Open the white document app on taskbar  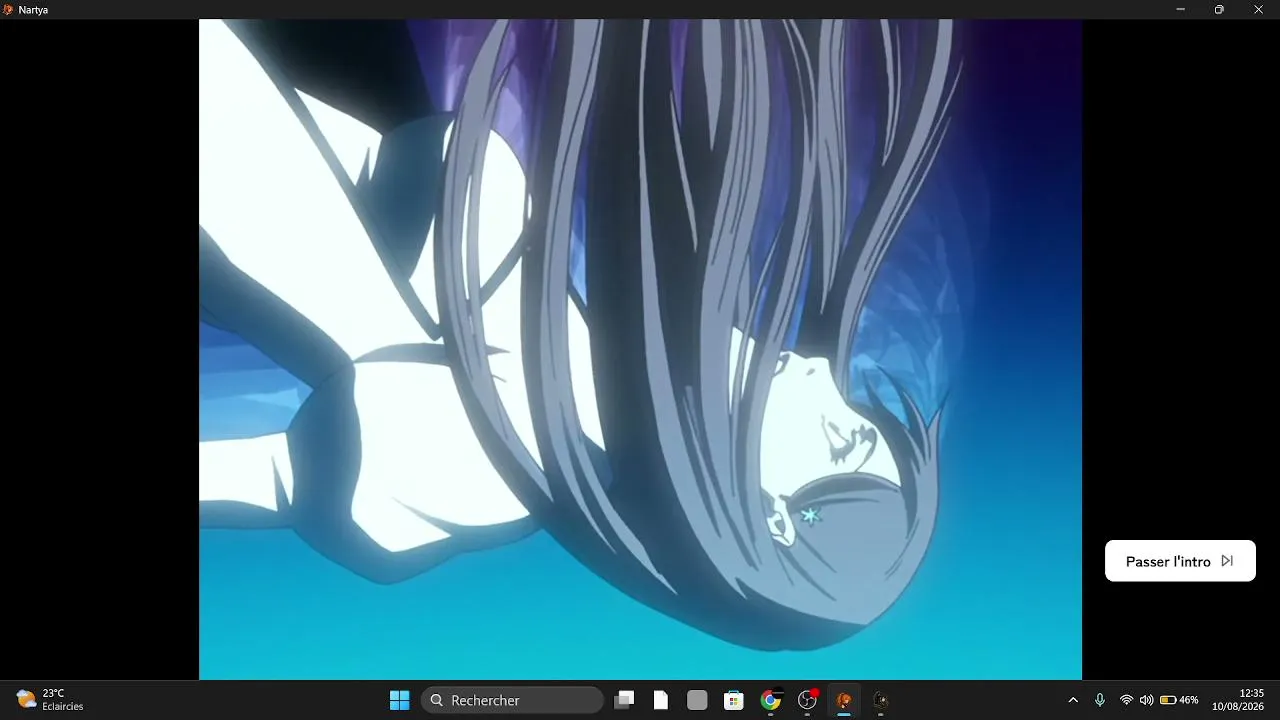661,700
